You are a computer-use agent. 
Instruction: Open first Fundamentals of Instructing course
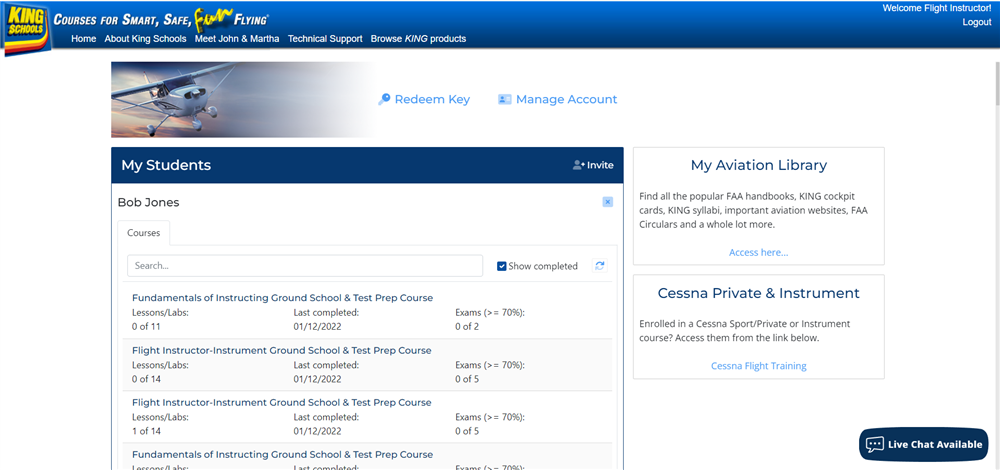coord(283,298)
